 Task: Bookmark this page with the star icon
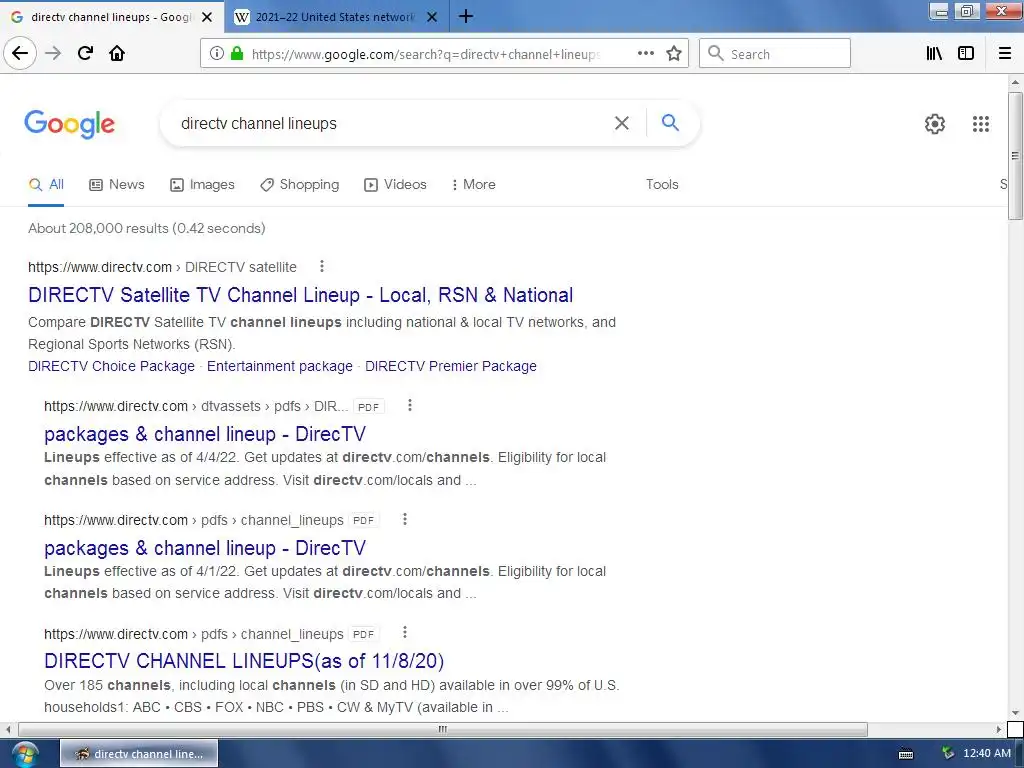[x=674, y=54]
